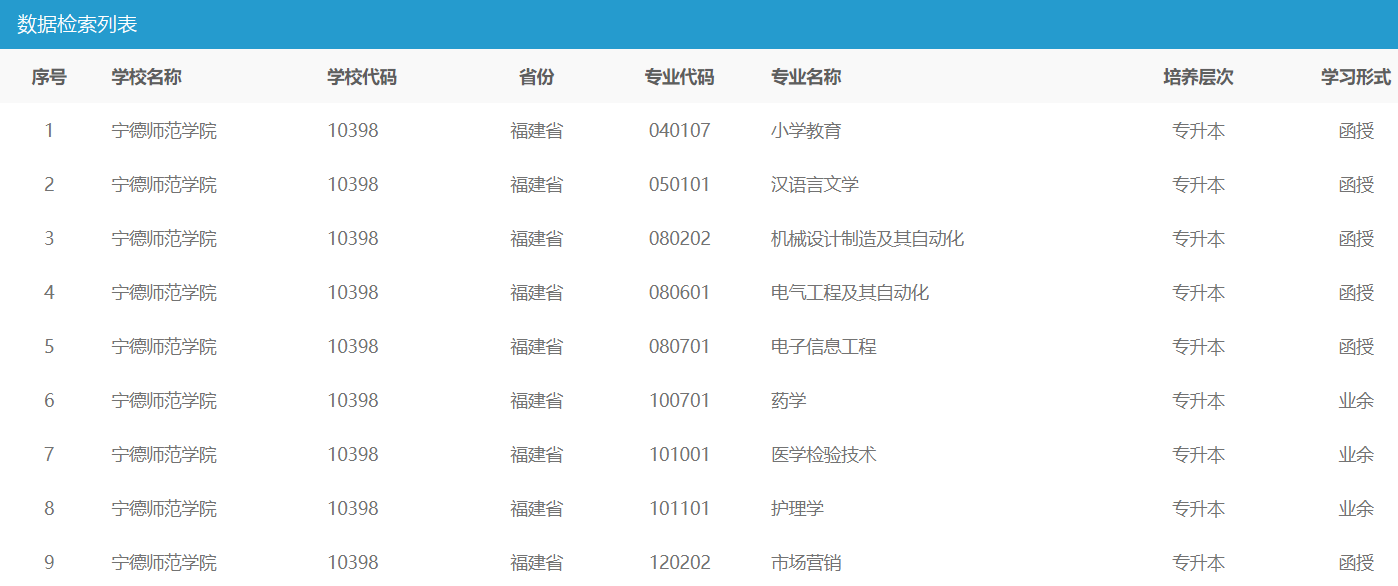The height and width of the screenshot is (586, 1398).
Task: Click row number 4 cell
Action: (49, 293)
